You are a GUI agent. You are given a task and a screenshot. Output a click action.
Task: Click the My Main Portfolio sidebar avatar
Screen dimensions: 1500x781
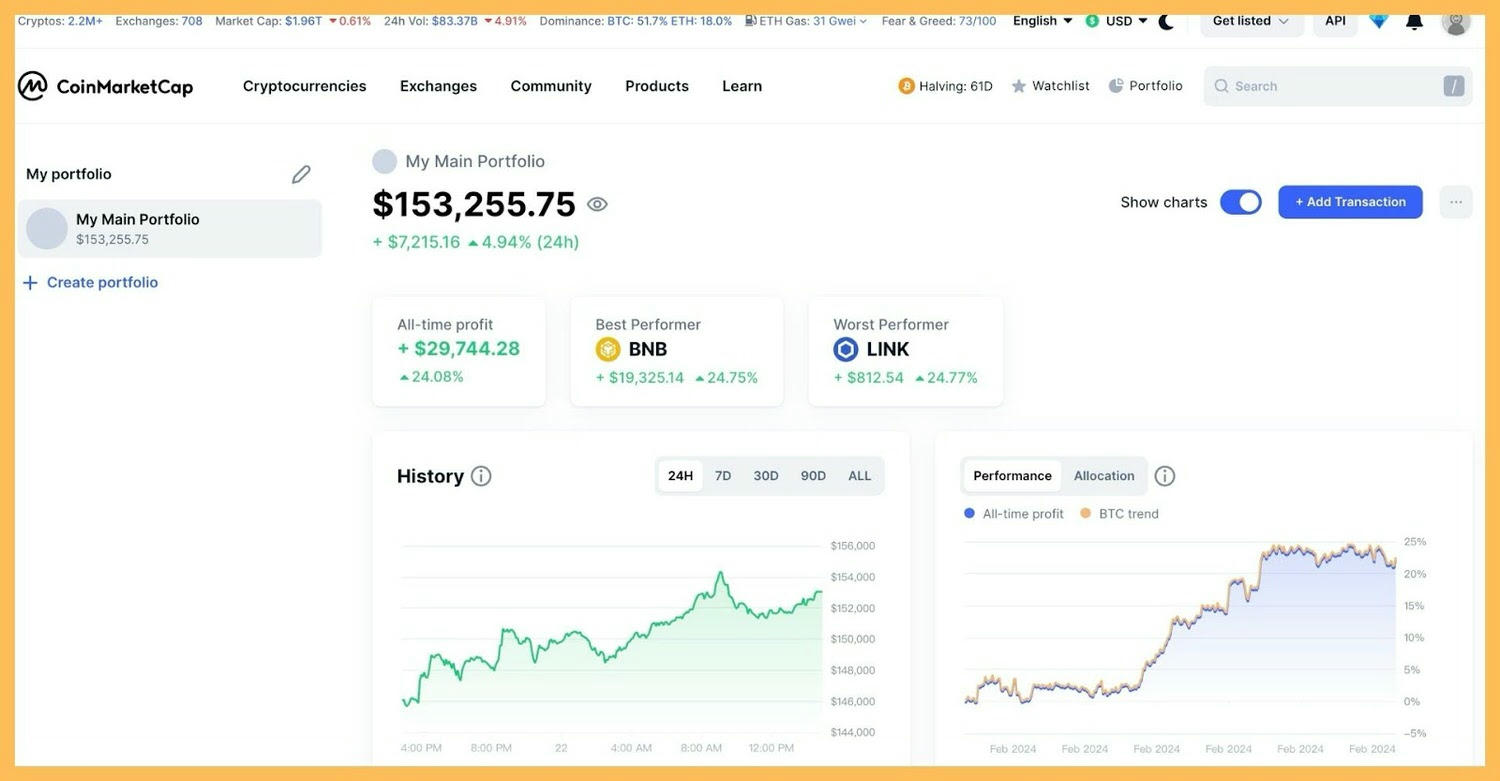coord(47,229)
